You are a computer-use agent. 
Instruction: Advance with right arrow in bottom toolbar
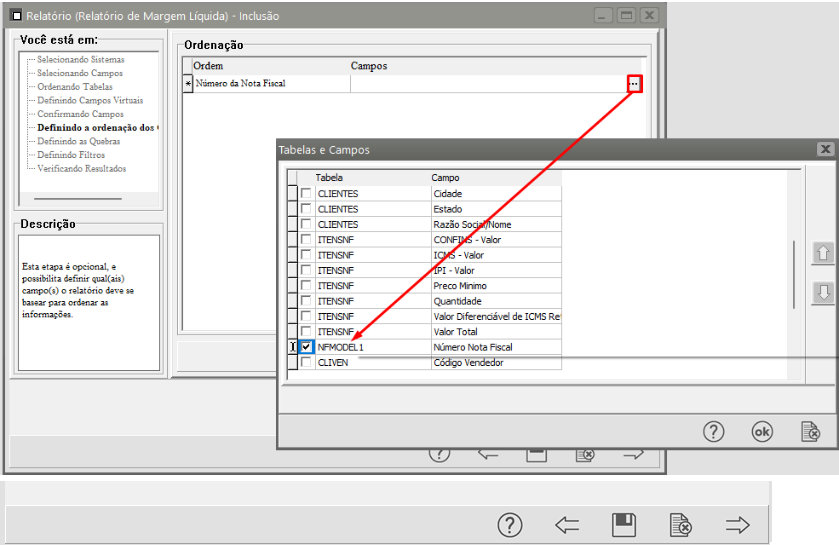pos(738,524)
